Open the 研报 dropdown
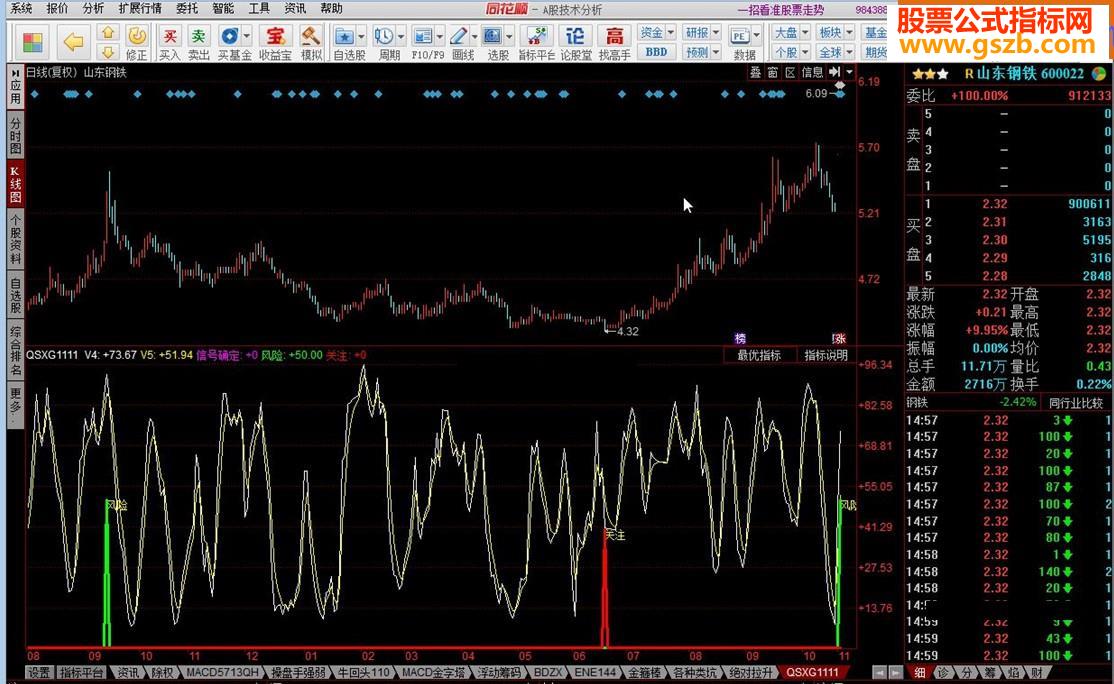This screenshot has height=684, width=1114. pyautogui.click(x=702, y=33)
